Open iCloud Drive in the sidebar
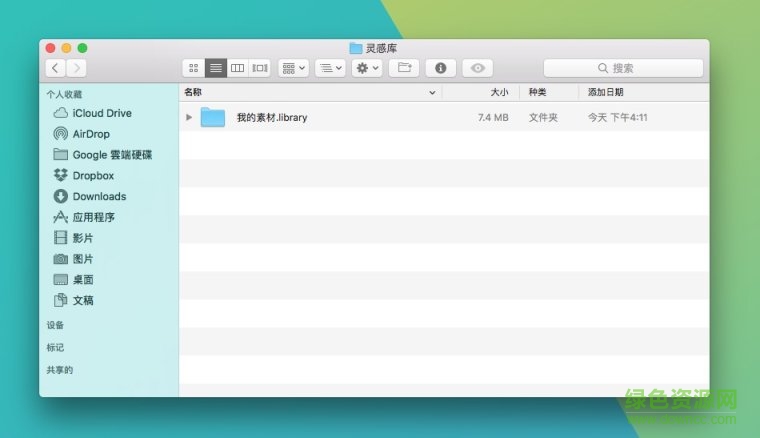This screenshot has height=438, width=760. pyautogui.click(x=101, y=113)
